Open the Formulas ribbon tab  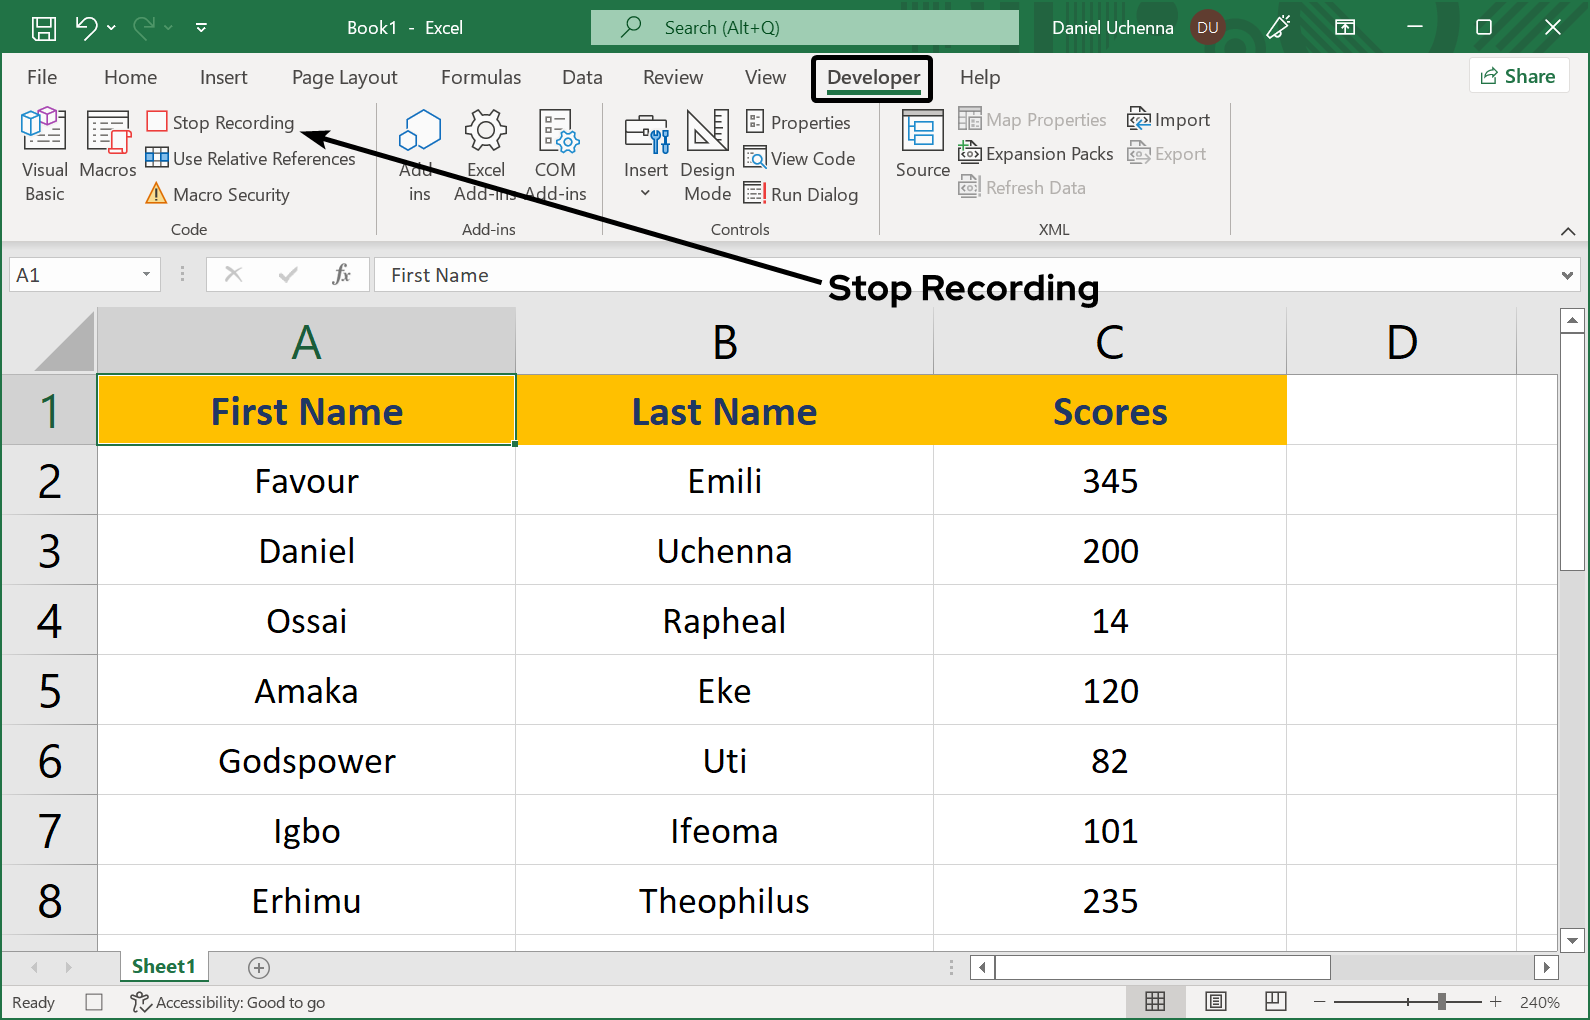[x=480, y=77]
